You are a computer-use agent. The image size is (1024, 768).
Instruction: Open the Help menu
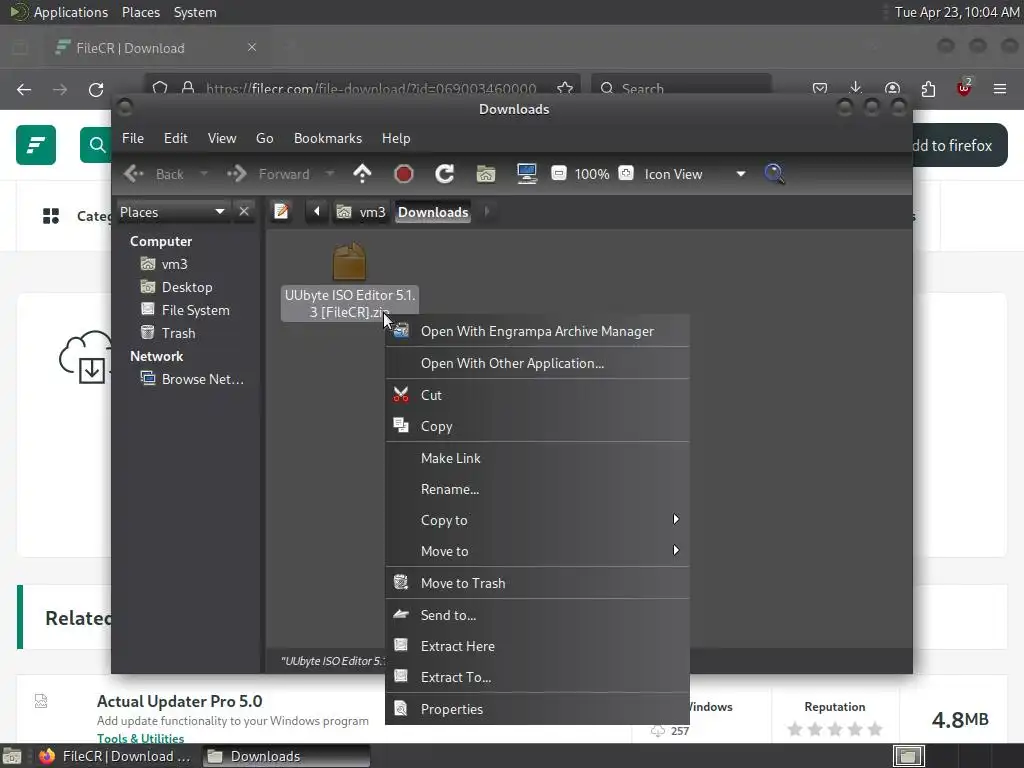(x=396, y=138)
